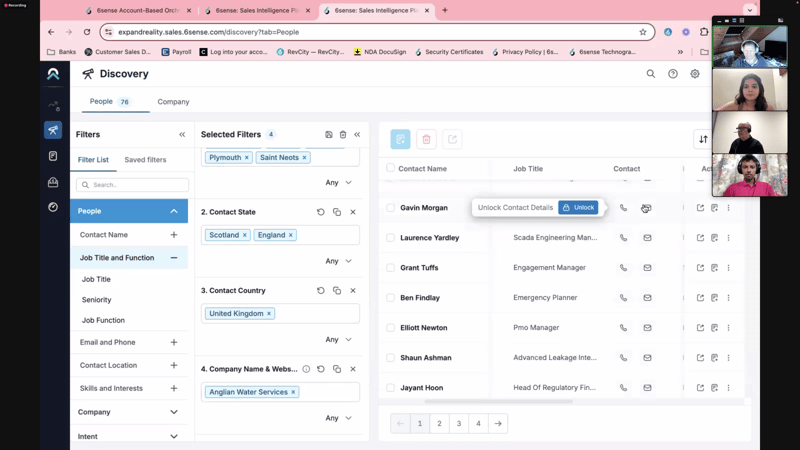
Task: Collapse Job Title and Function filter
Action: [x=174, y=258]
